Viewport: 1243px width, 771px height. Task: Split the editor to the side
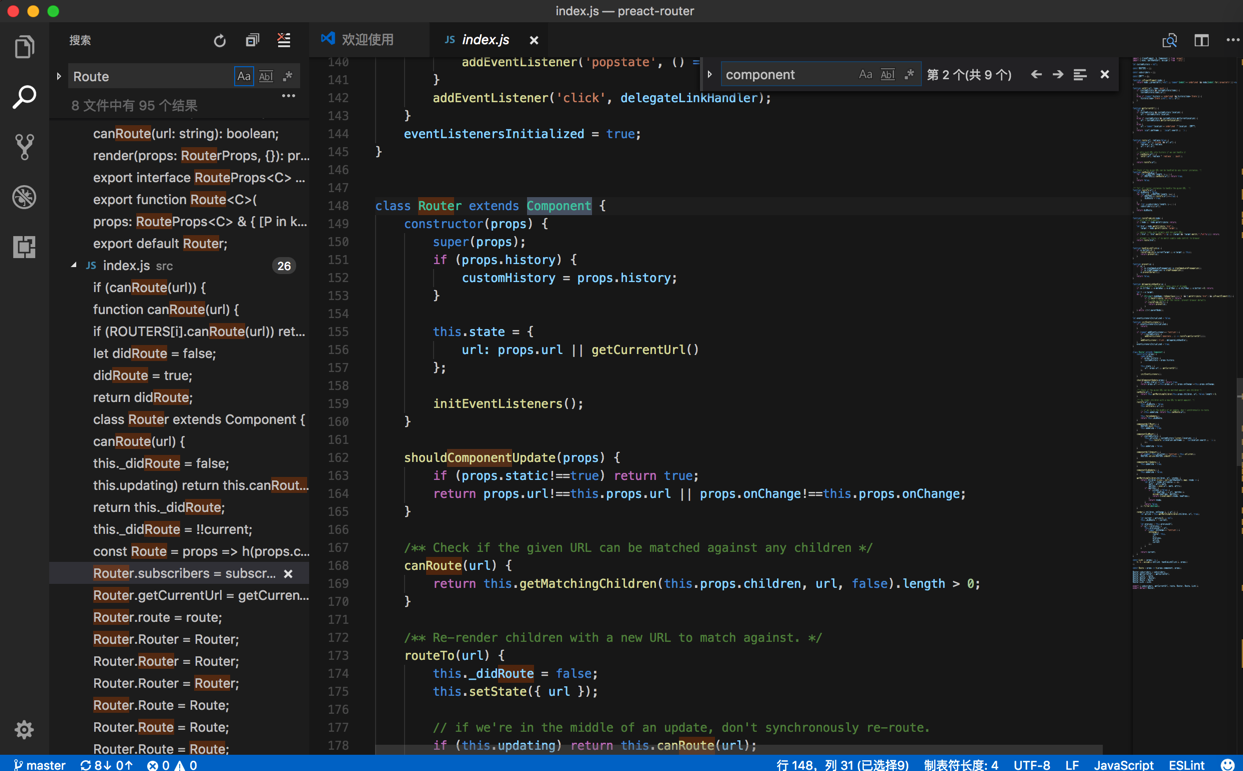pyautogui.click(x=1201, y=41)
